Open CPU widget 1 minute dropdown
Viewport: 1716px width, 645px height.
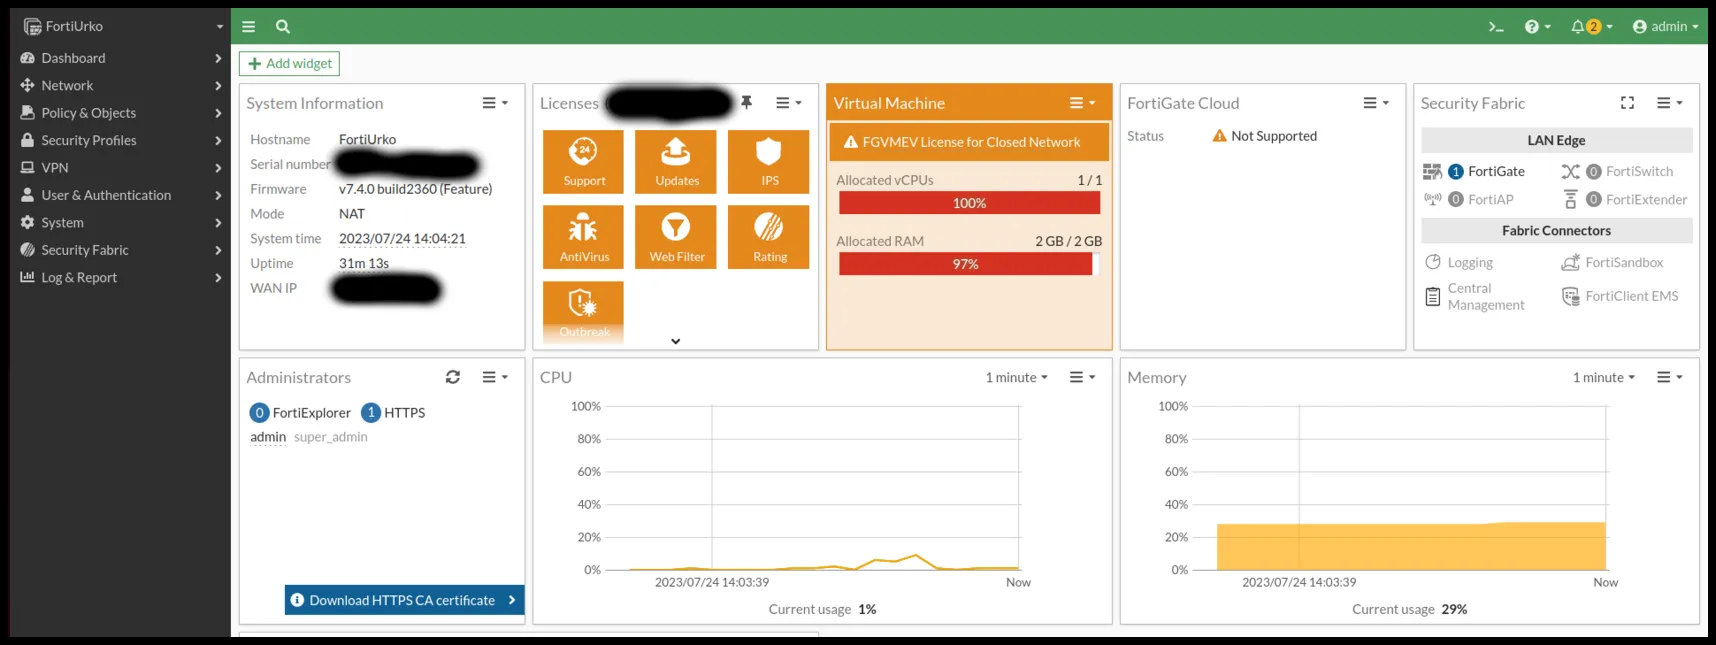pos(1016,377)
